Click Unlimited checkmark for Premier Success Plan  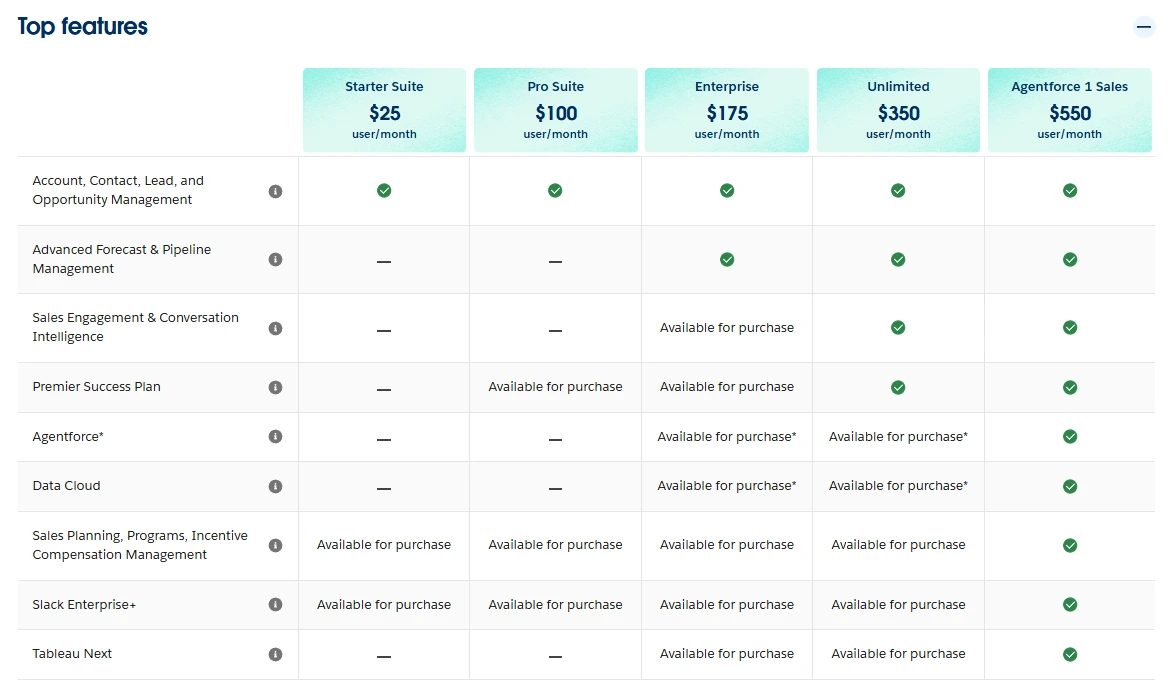pyautogui.click(x=898, y=387)
